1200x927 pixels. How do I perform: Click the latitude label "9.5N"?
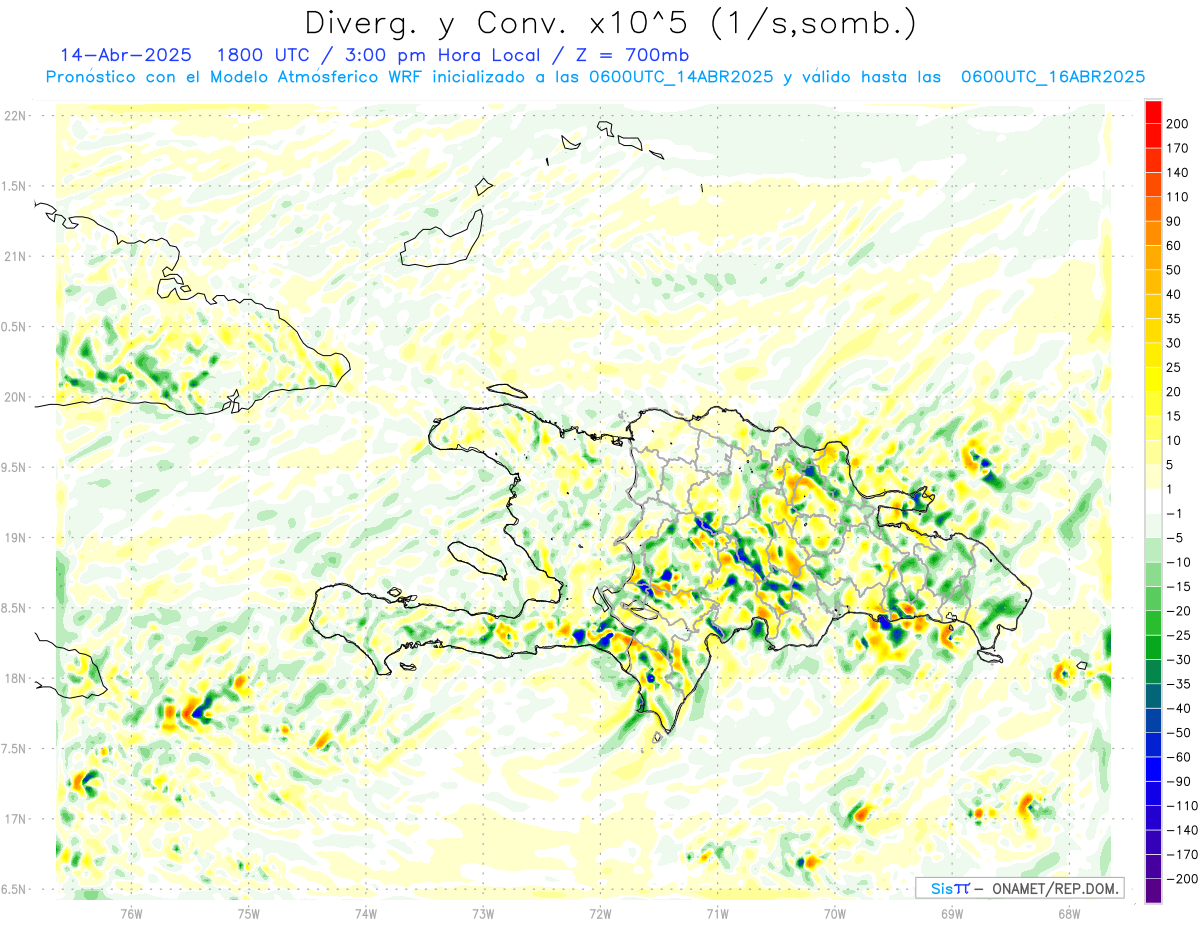pos(14,467)
